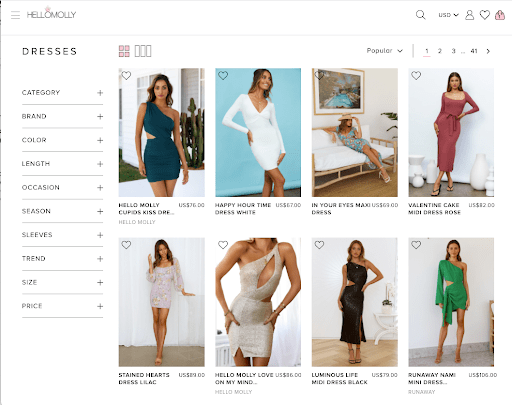Viewport: 512px width, 405px height.
Task: Favorite the In Your Eyes Maxi dress heart
Action: 319,76
